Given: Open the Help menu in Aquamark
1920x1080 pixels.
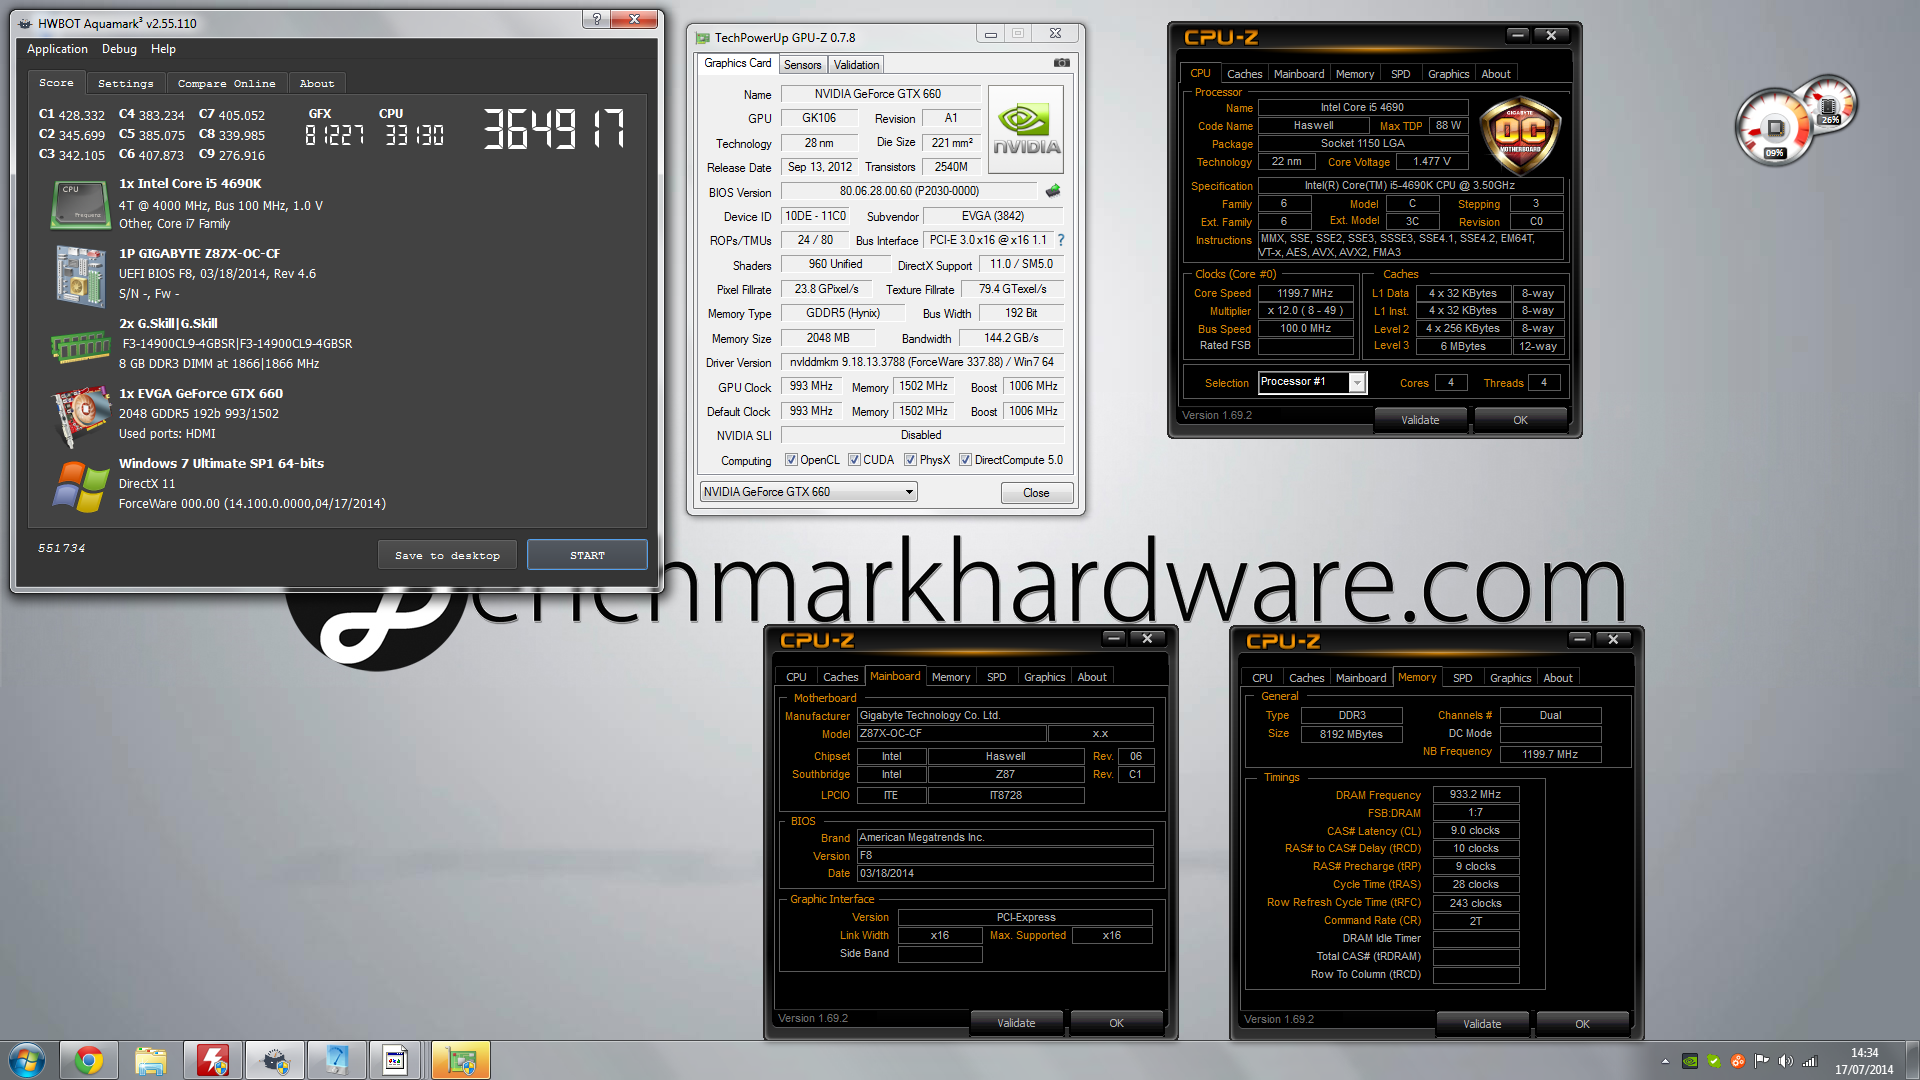Looking at the screenshot, I should [x=163, y=49].
